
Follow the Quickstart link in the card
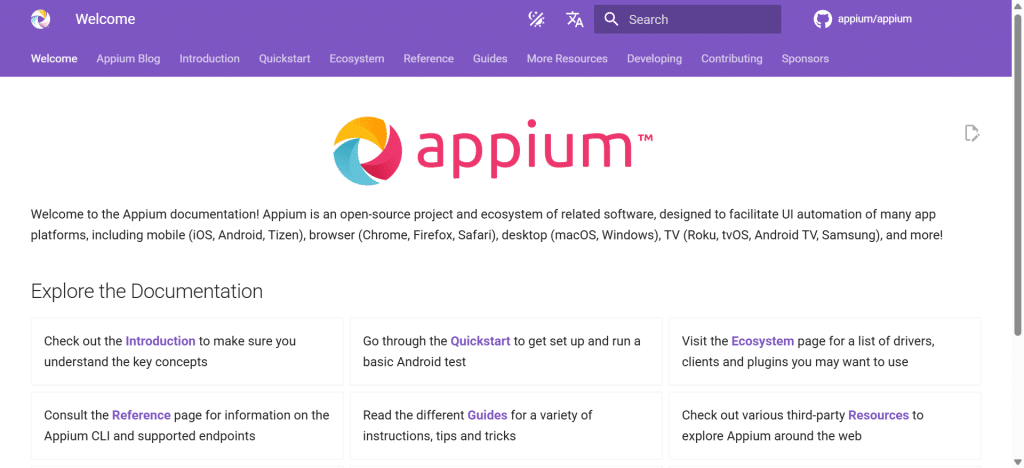480,341
